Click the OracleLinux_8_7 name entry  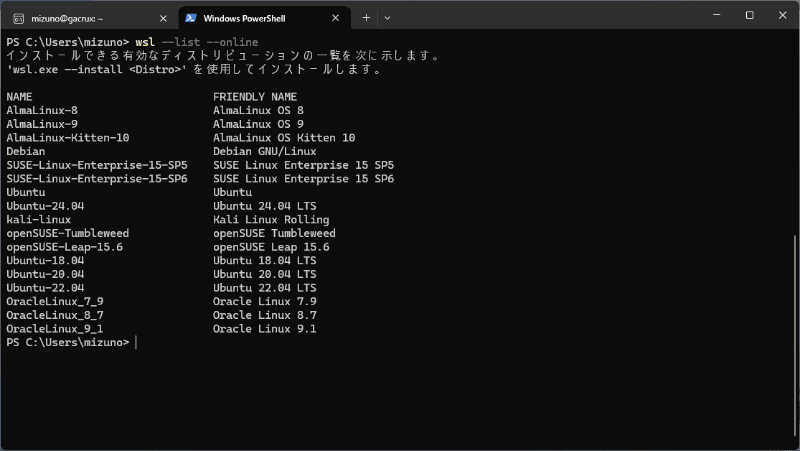(55, 315)
